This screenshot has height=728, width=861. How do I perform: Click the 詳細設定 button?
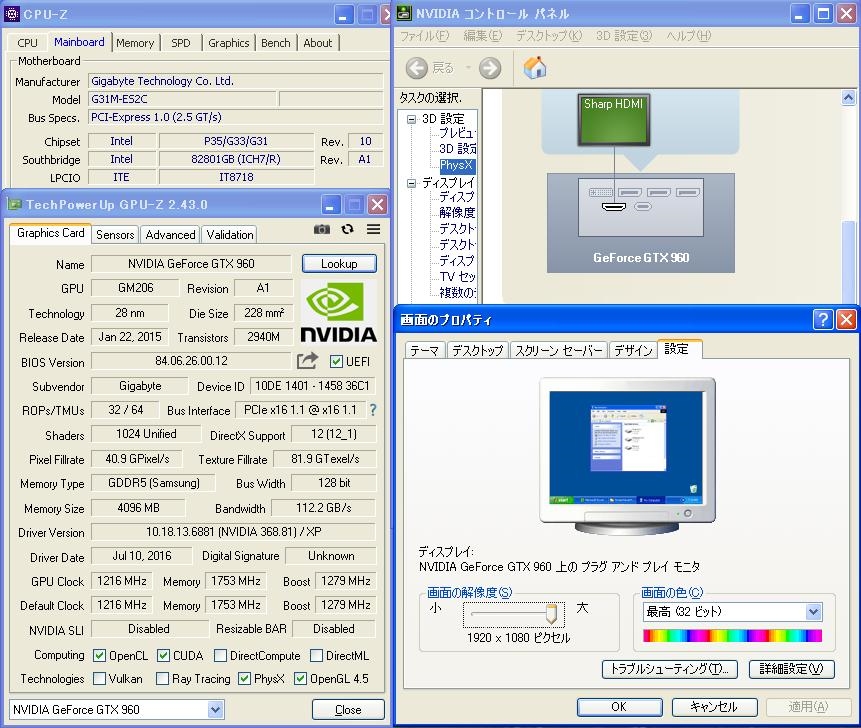point(790,669)
